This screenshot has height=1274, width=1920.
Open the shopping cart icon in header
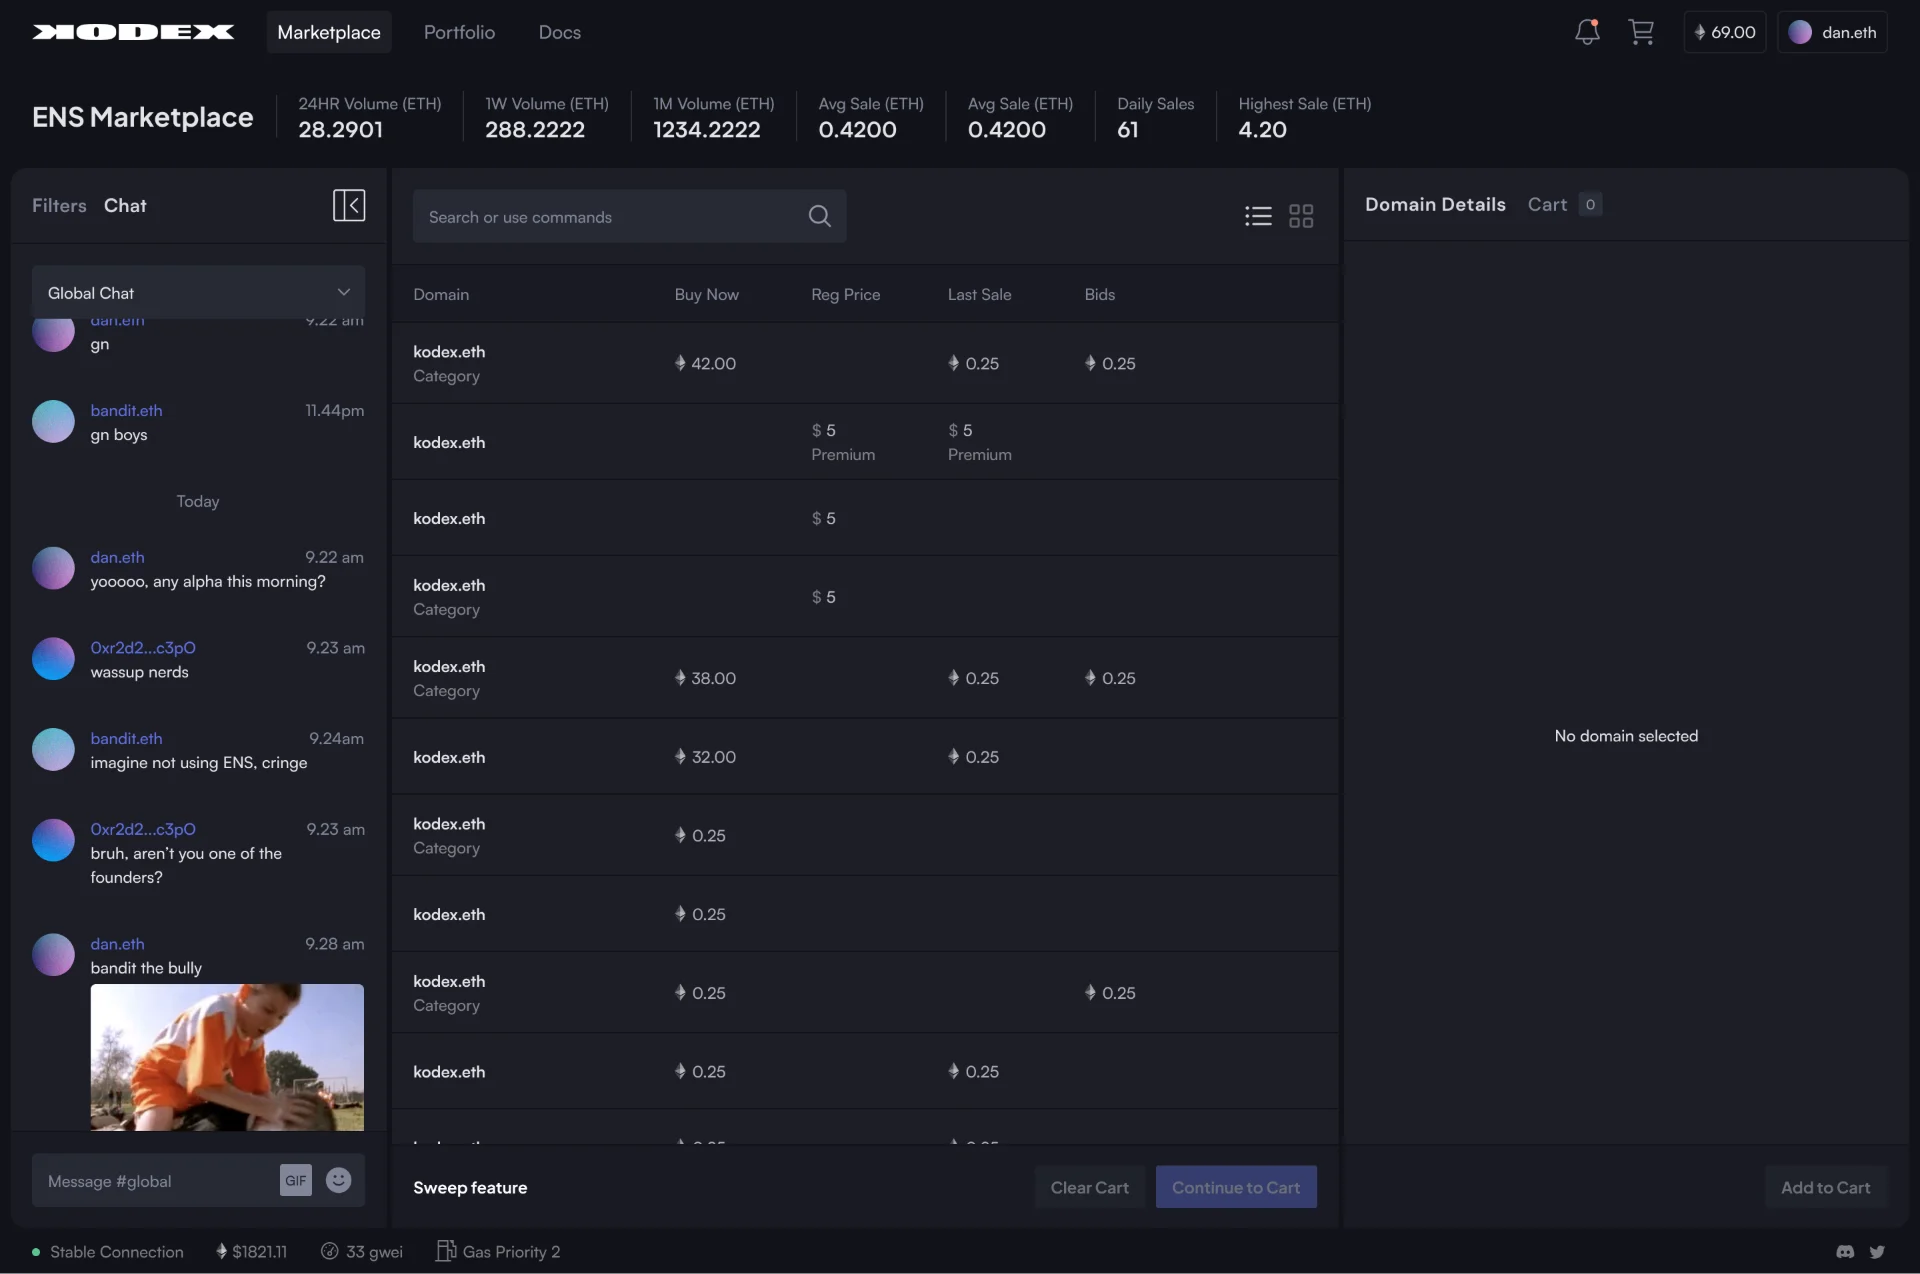coord(1641,32)
